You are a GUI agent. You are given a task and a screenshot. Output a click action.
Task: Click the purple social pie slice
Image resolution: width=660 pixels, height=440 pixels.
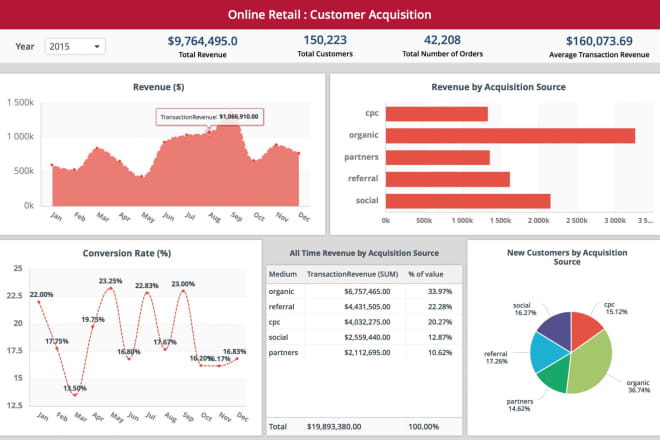point(558,329)
